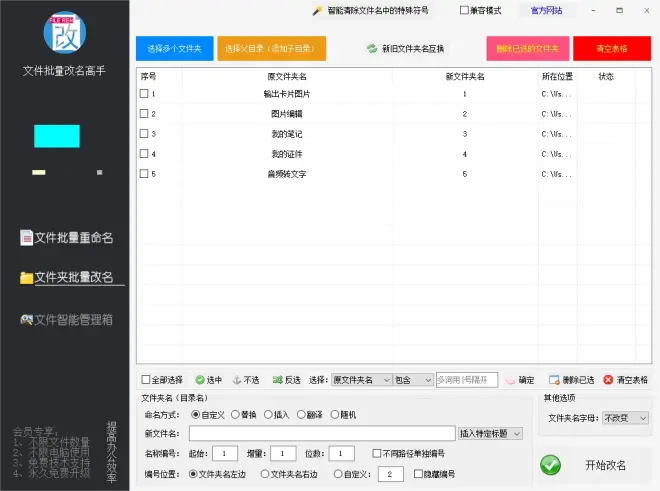Image resolution: width=660 pixels, height=491 pixels.
Task: Click the green check 选中 icon
Action: pyautogui.click(x=200, y=380)
